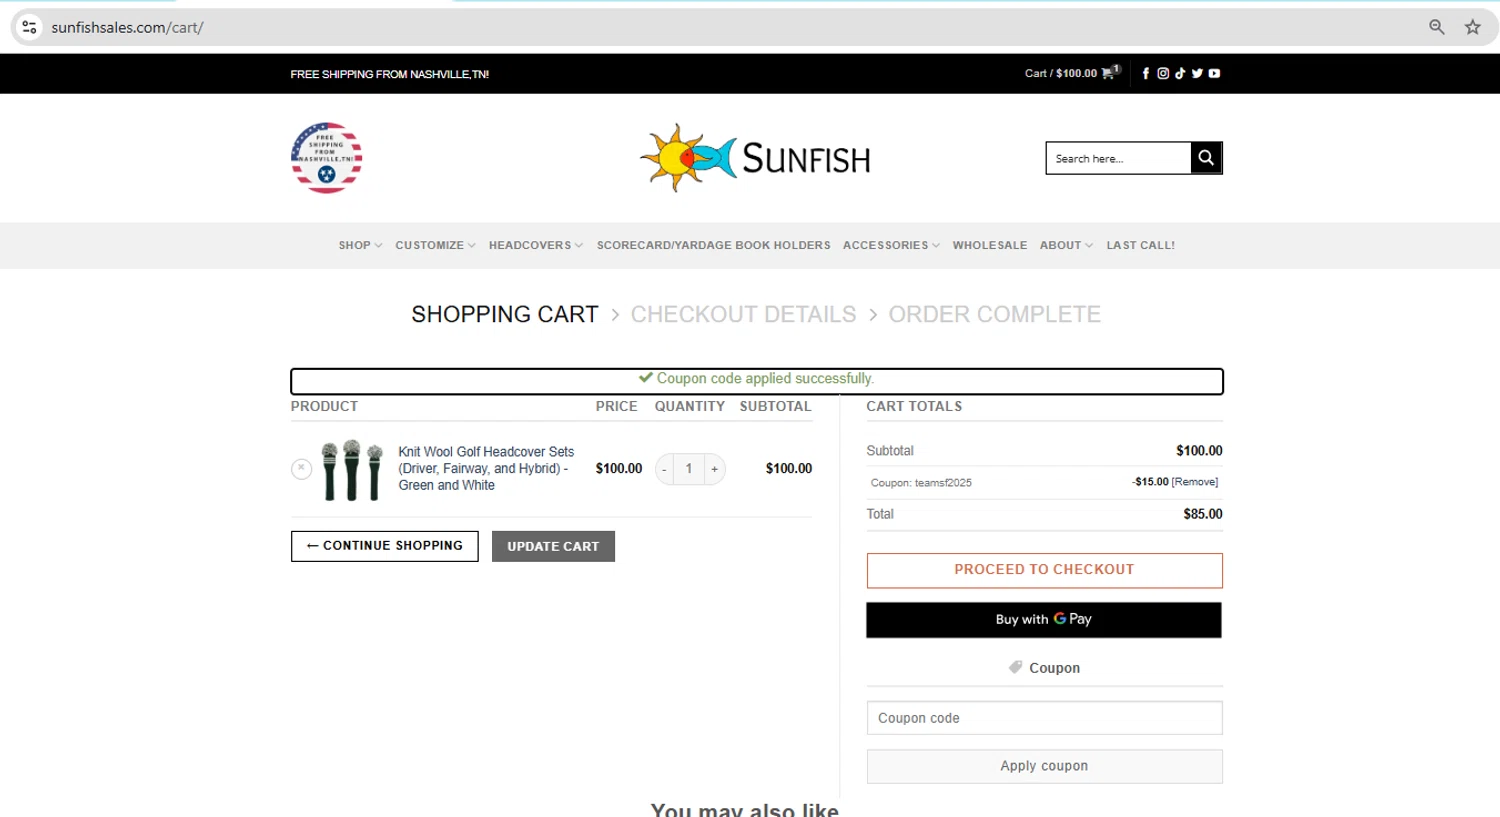Expand the HEADCOVERS menu
1500x817 pixels.
click(x=535, y=245)
